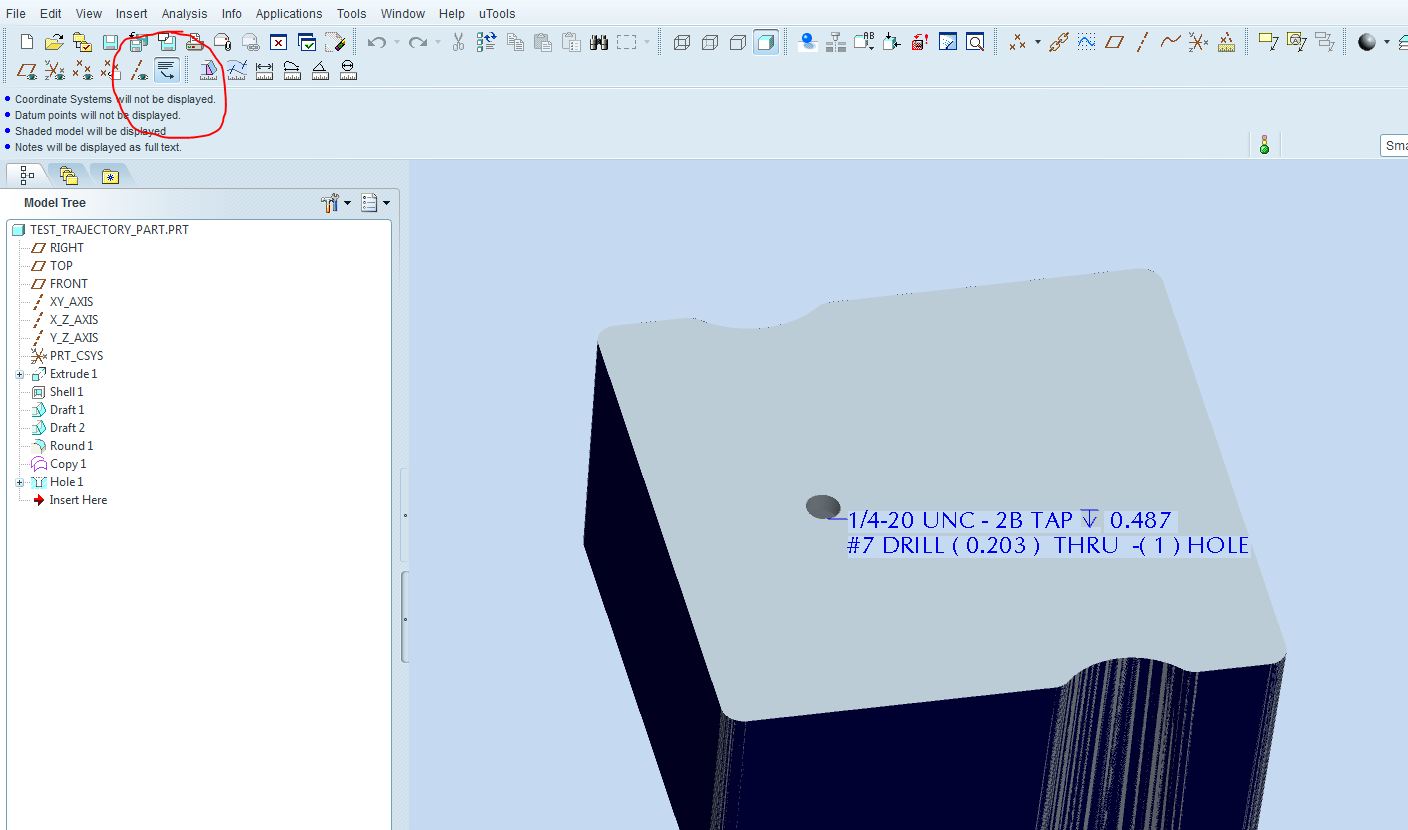Image resolution: width=1408 pixels, height=830 pixels.
Task: Click the Datum Curve wavy line tool
Action: coord(1171,42)
